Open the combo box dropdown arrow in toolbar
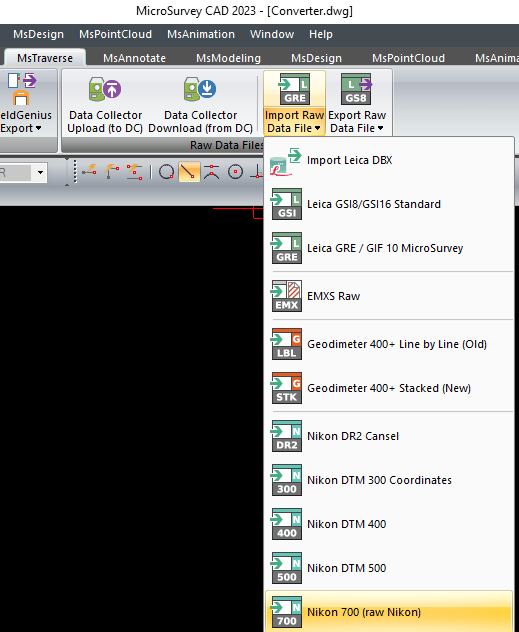 pyautogui.click(x=40, y=173)
